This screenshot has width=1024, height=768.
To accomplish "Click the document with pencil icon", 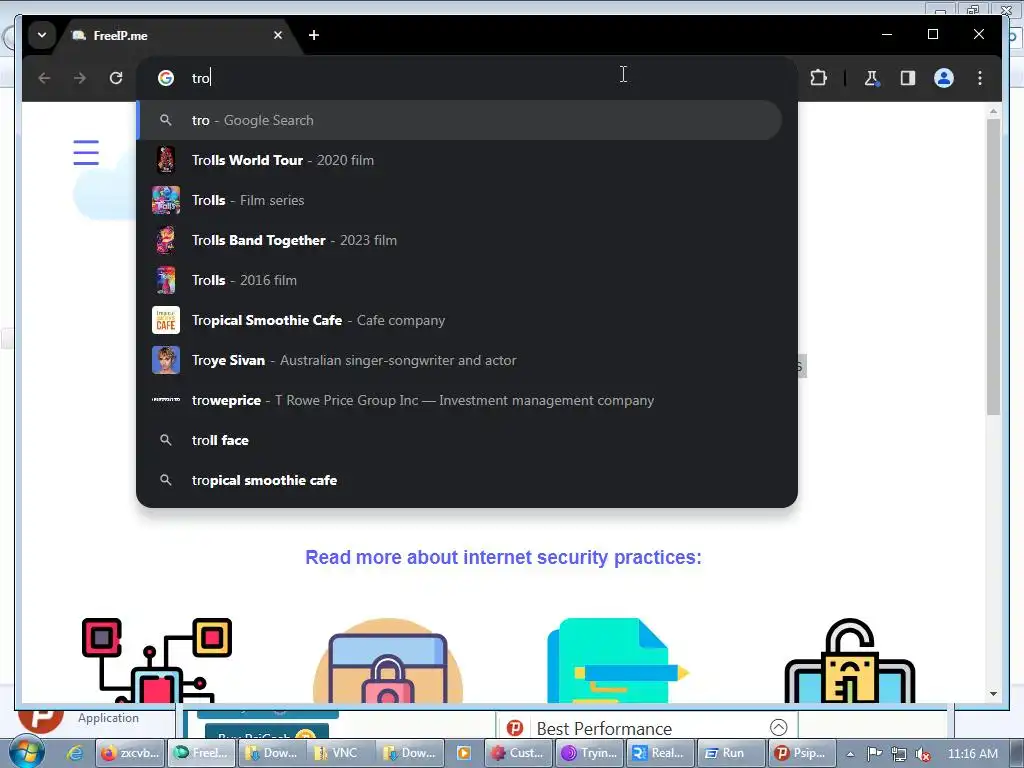I will 618,661.
